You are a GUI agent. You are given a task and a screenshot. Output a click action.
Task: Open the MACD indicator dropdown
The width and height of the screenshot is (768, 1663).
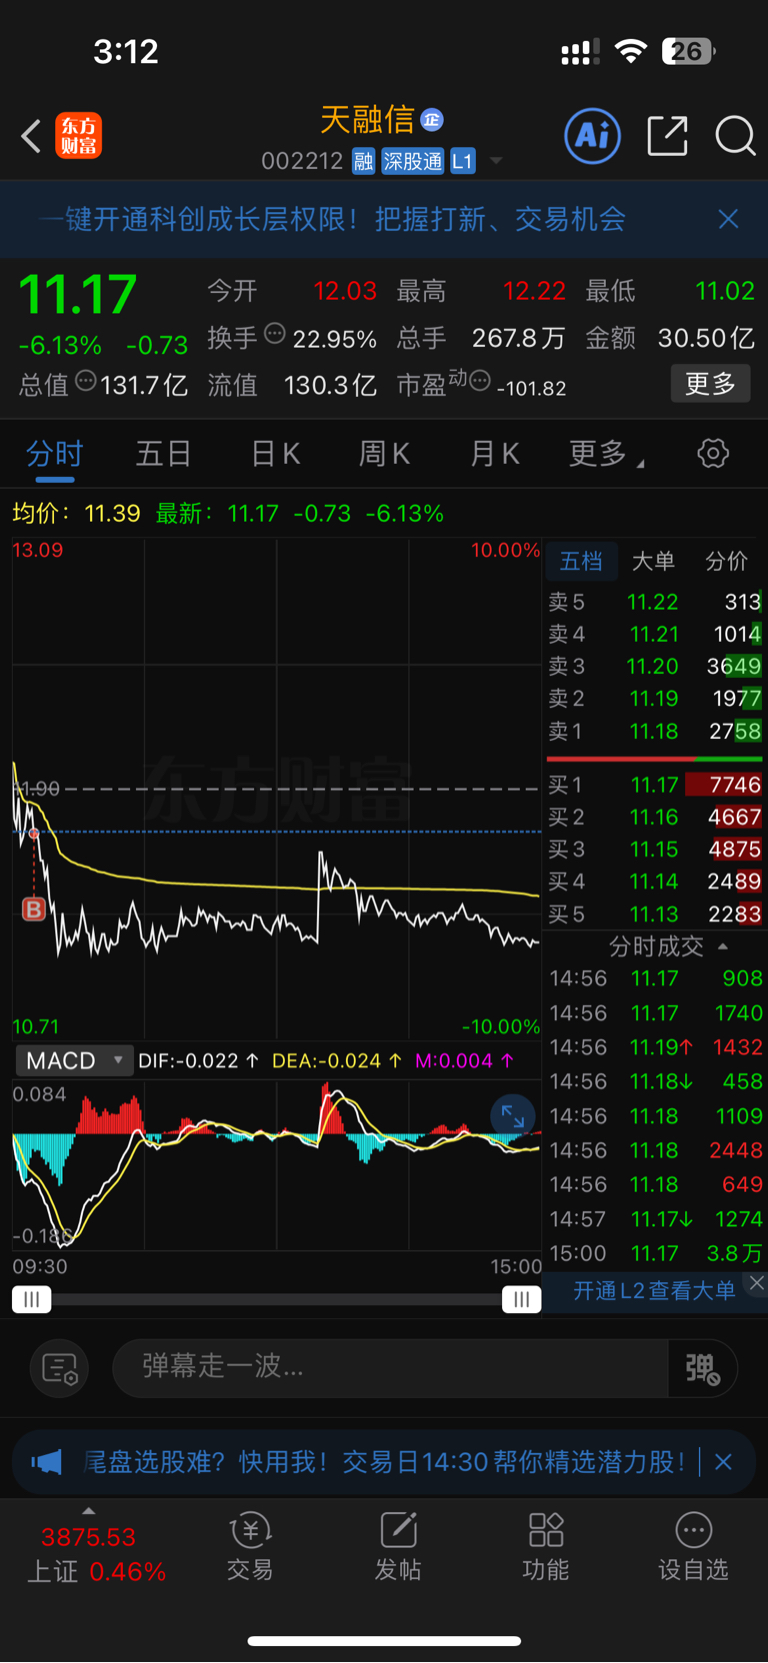[x=74, y=1061]
